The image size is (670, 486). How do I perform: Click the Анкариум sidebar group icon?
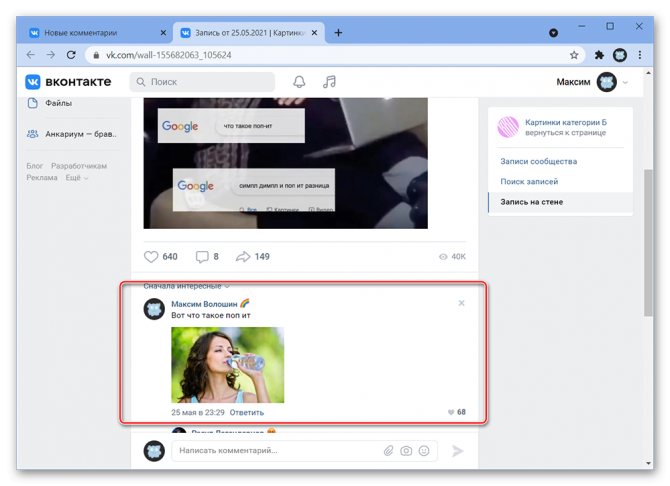(32, 134)
